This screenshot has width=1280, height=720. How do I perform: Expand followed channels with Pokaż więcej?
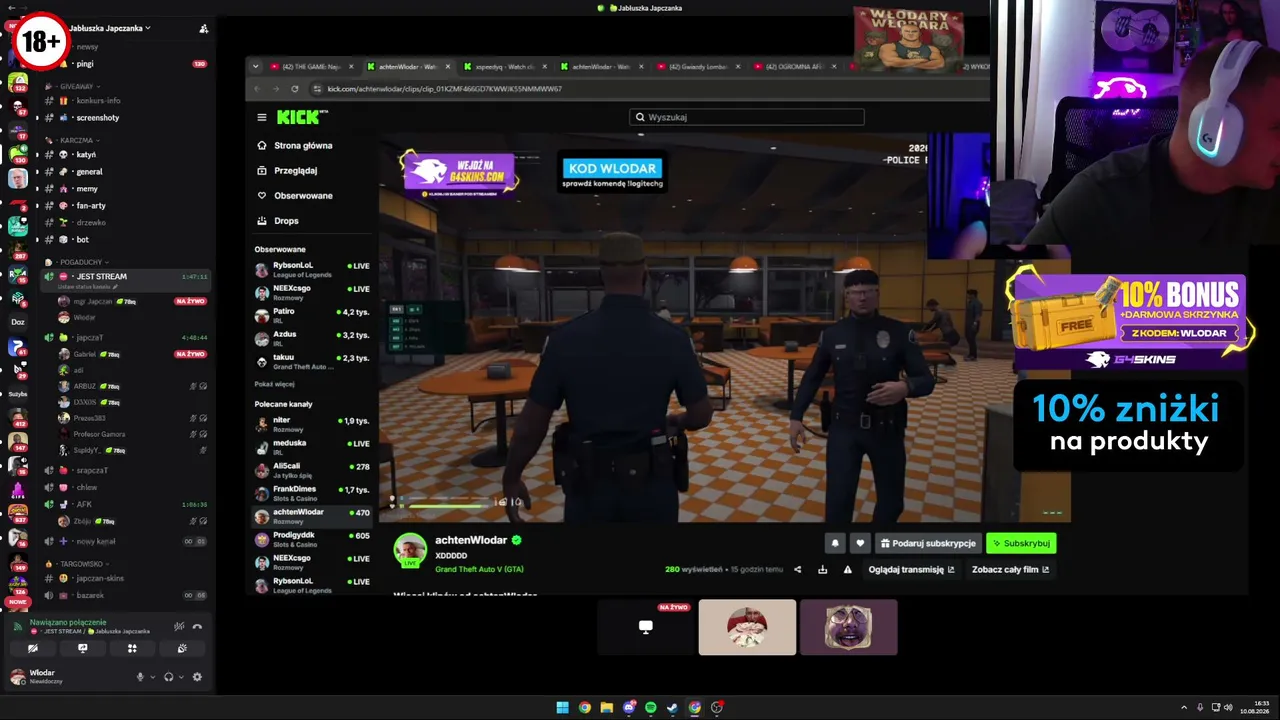click(274, 384)
